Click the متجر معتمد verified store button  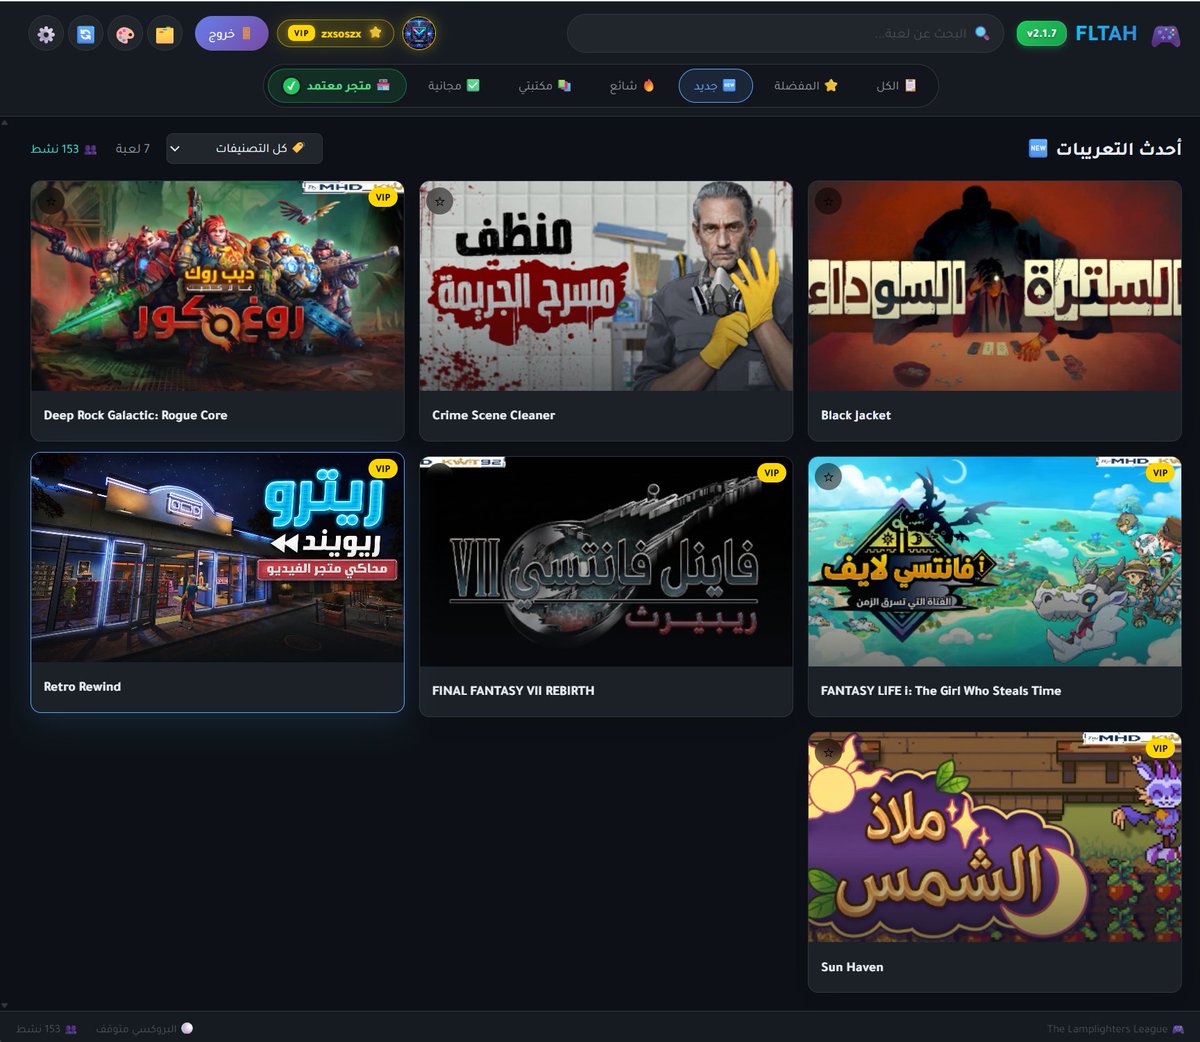(337, 86)
